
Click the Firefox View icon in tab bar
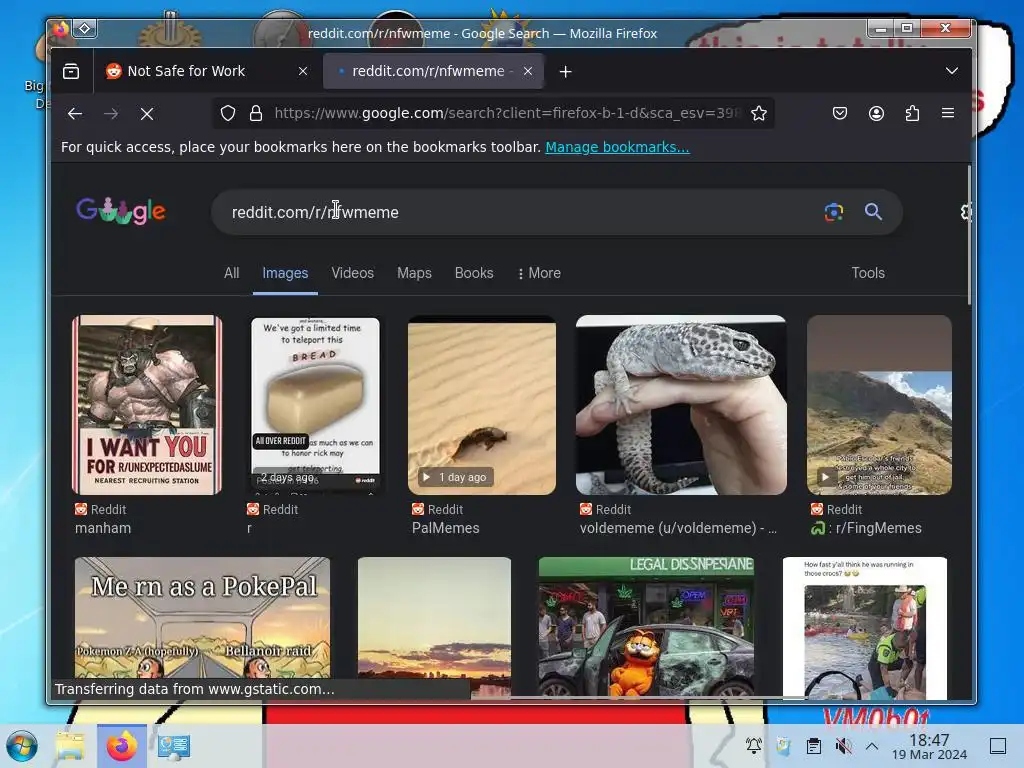coord(71,71)
